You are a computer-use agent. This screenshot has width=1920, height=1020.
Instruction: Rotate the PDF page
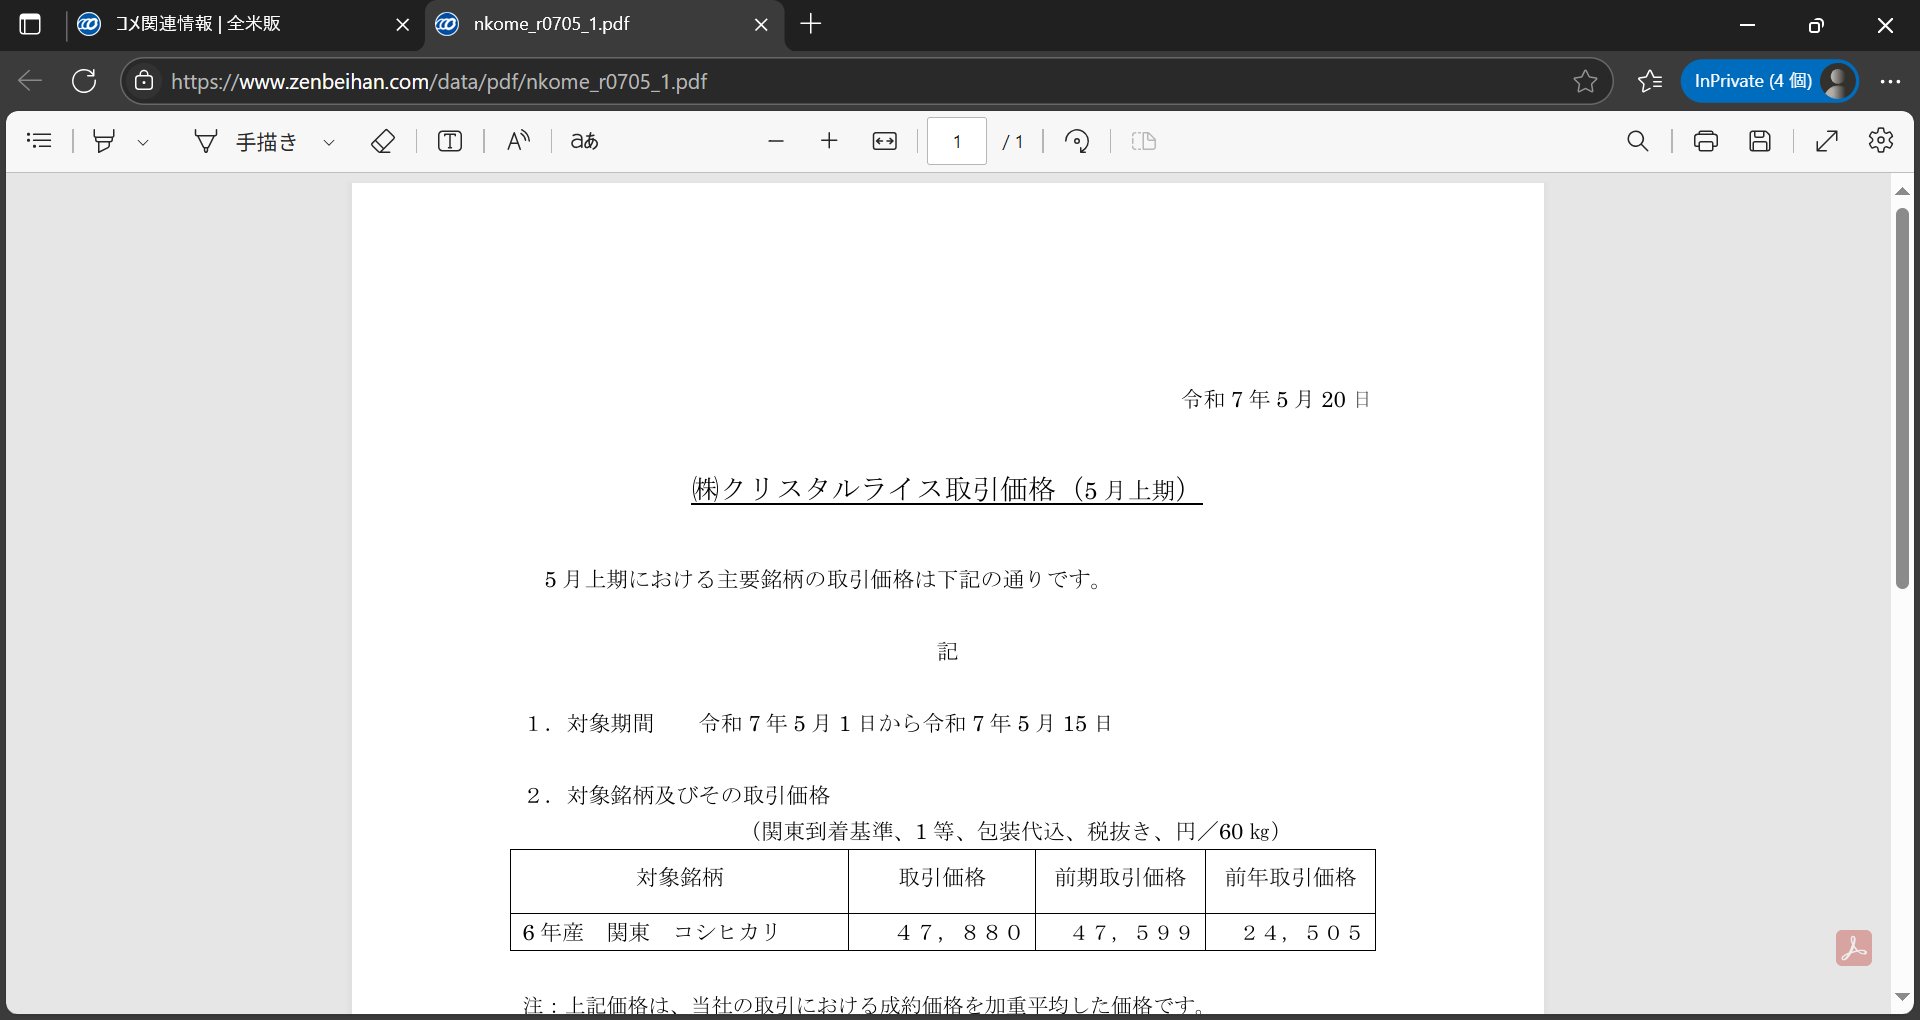1077,141
